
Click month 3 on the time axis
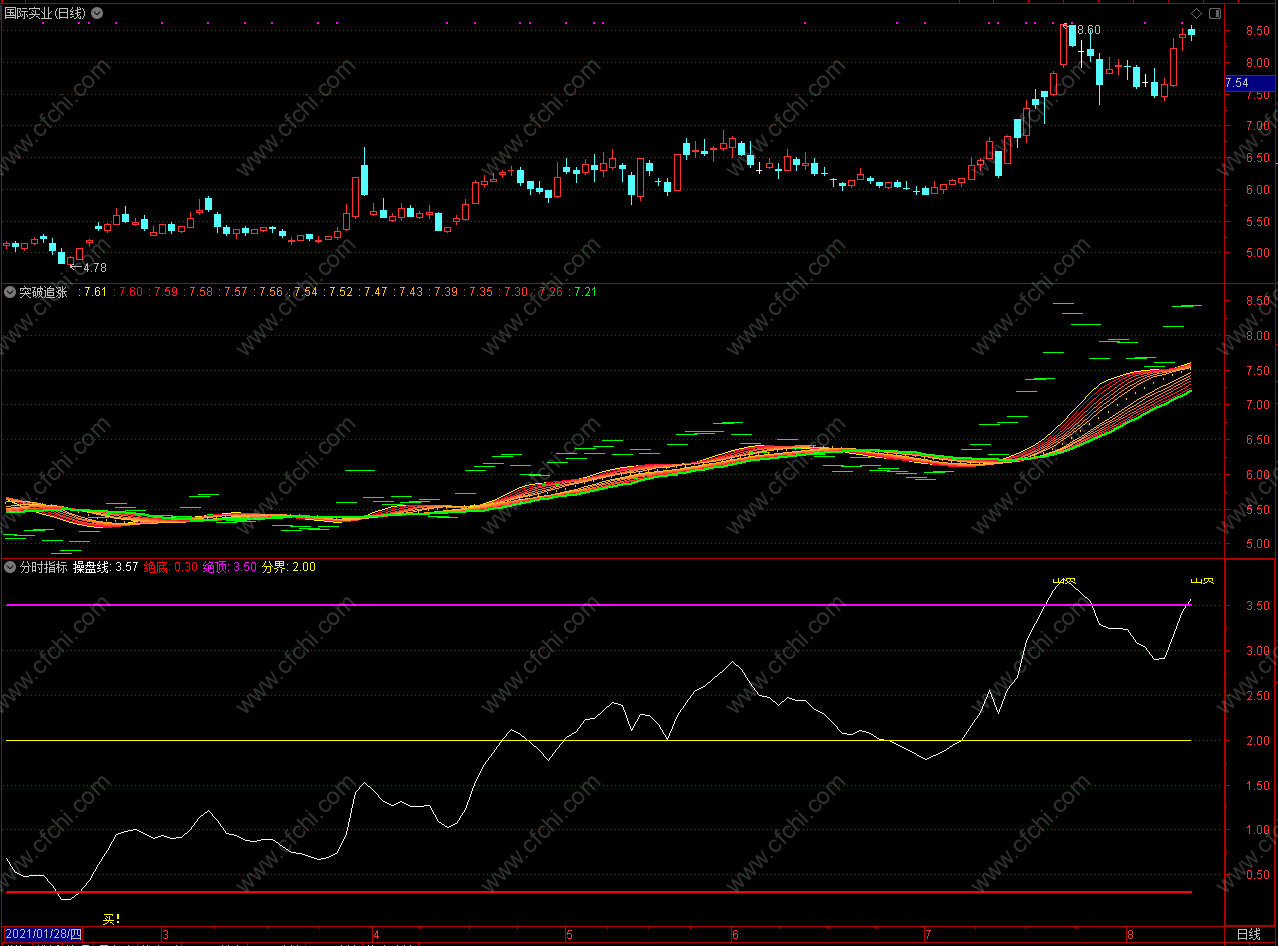[x=166, y=934]
